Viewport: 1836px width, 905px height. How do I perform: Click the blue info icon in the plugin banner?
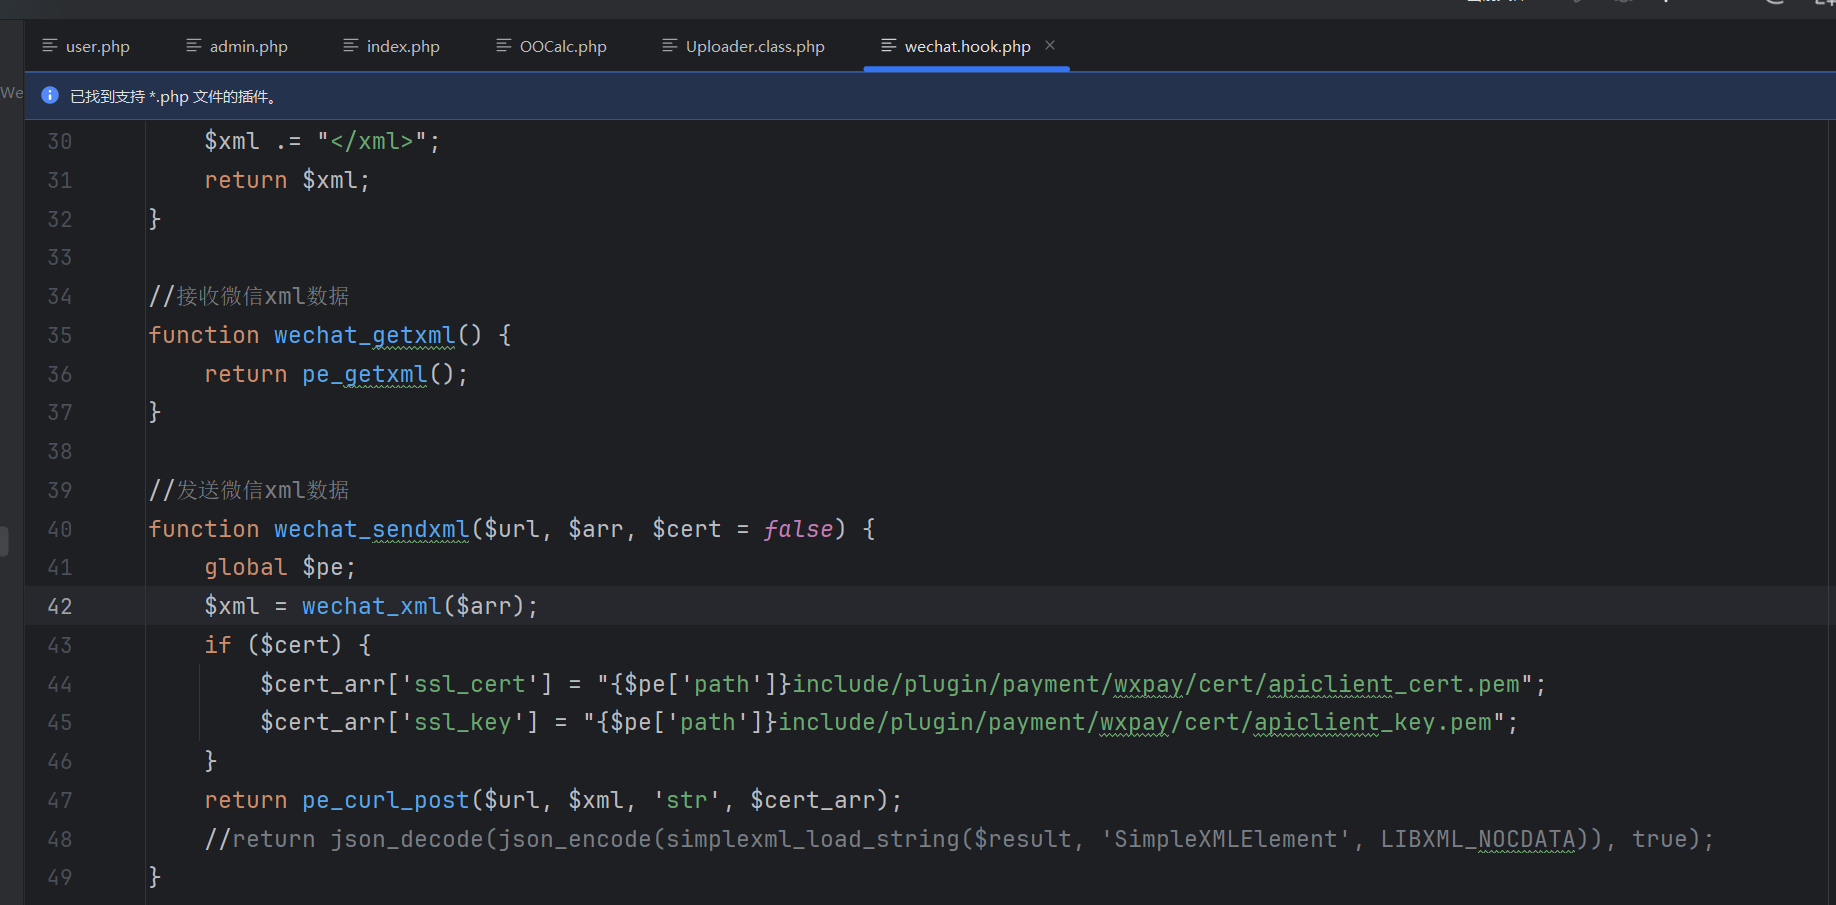pos(50,96)
